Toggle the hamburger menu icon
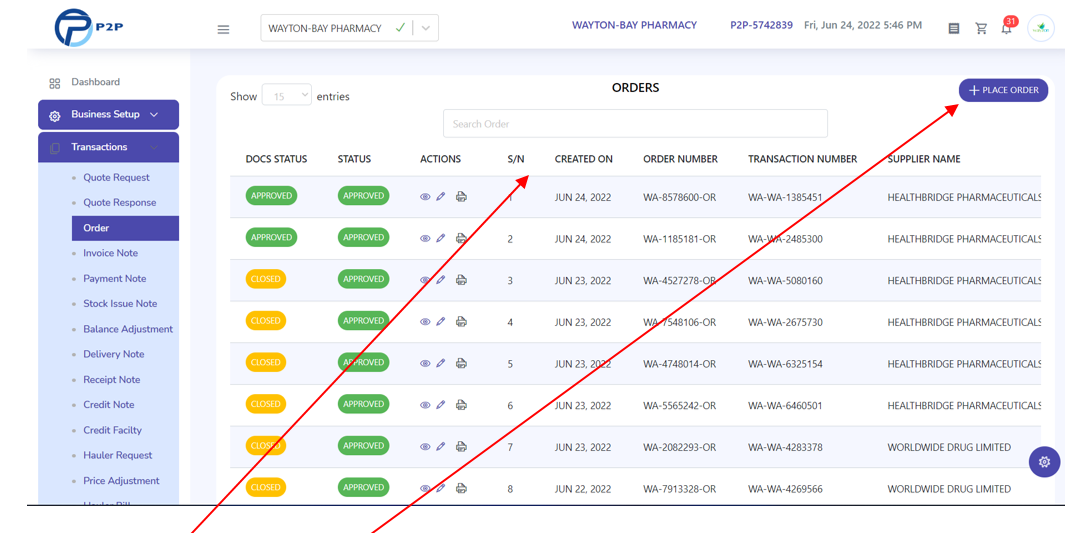Image resolution: width=1065 pixels, height=533 pixels. (x=223, y=29)
